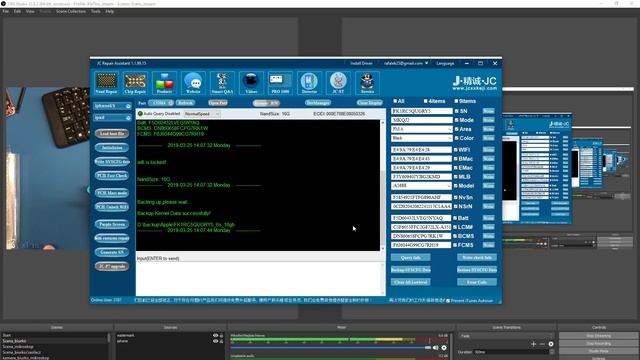The width and height of the screenshot is (640, 360).
Task: Open the Service penguin icon
Action: (367, 83)
